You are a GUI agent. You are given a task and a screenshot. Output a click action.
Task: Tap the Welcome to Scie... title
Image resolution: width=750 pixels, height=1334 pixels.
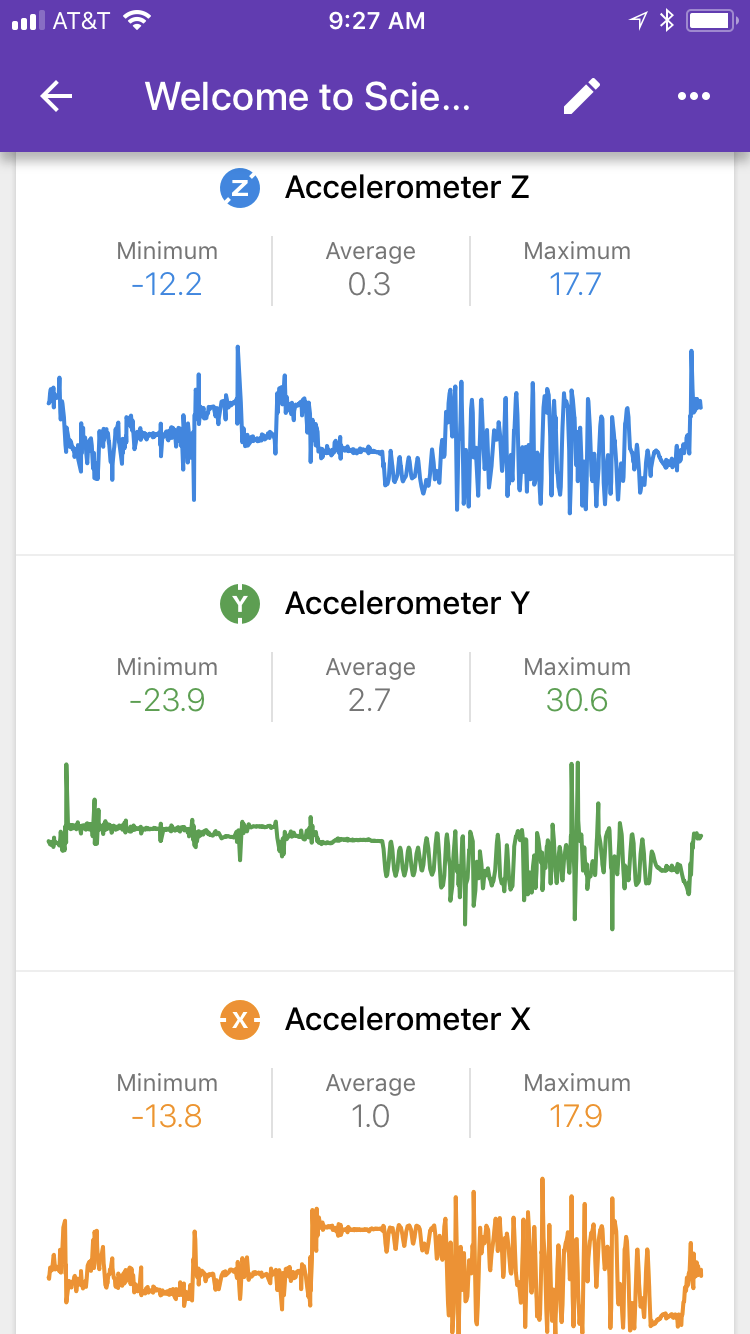[x=308, y=97]
